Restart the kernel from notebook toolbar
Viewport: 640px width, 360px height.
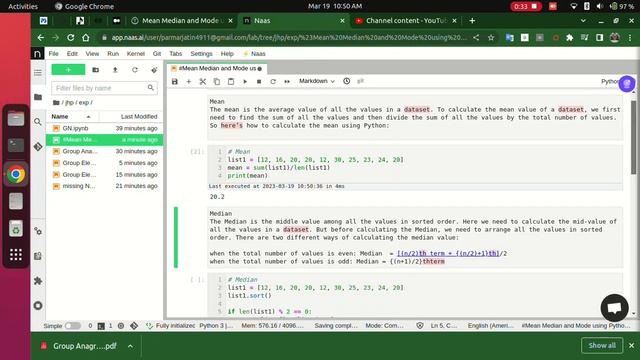pos(273,81)
